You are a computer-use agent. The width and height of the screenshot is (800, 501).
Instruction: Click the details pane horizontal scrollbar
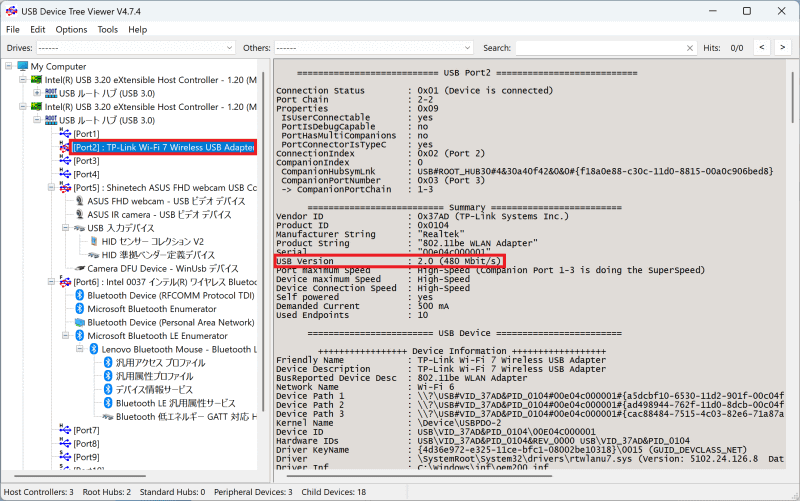pyautogui.click(x=419, y=476)
